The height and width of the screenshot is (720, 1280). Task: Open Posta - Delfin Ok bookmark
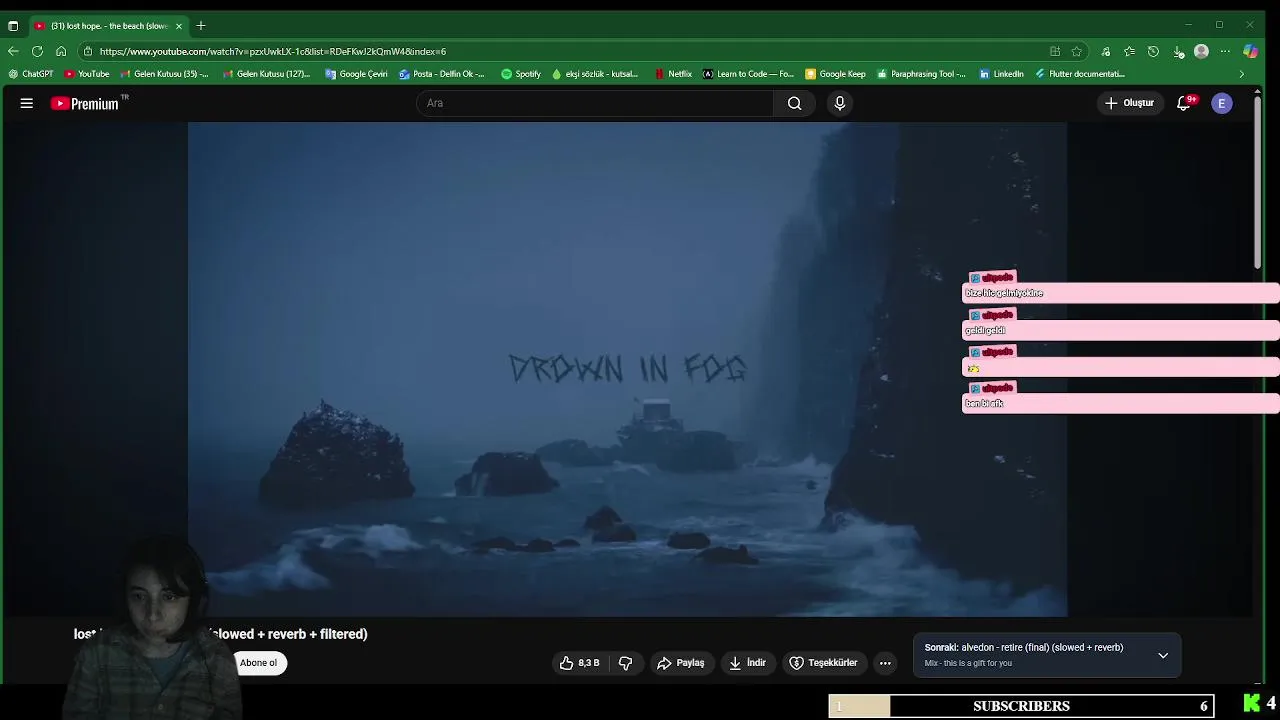pyautogui.click(x=441, y=74)
